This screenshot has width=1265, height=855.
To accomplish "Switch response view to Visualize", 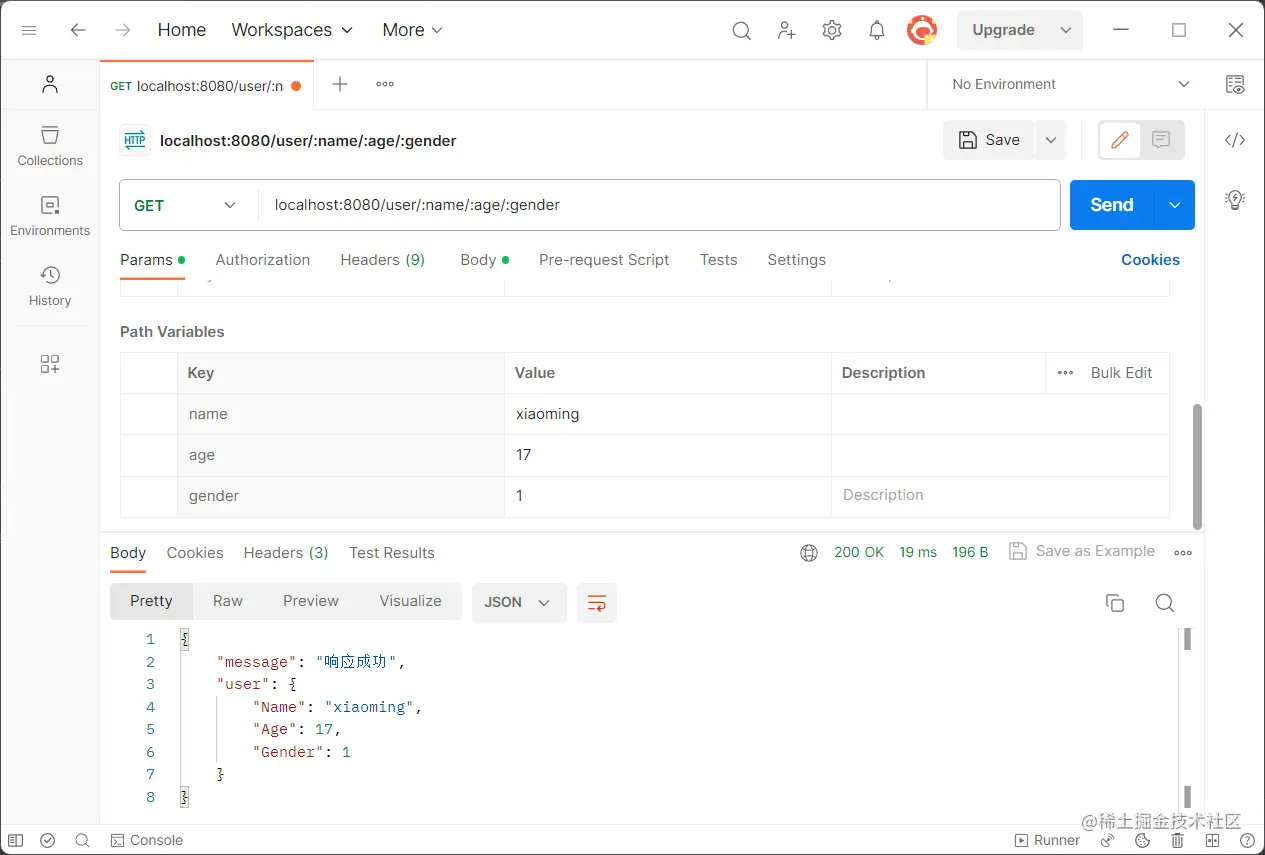I will (411, 601).
